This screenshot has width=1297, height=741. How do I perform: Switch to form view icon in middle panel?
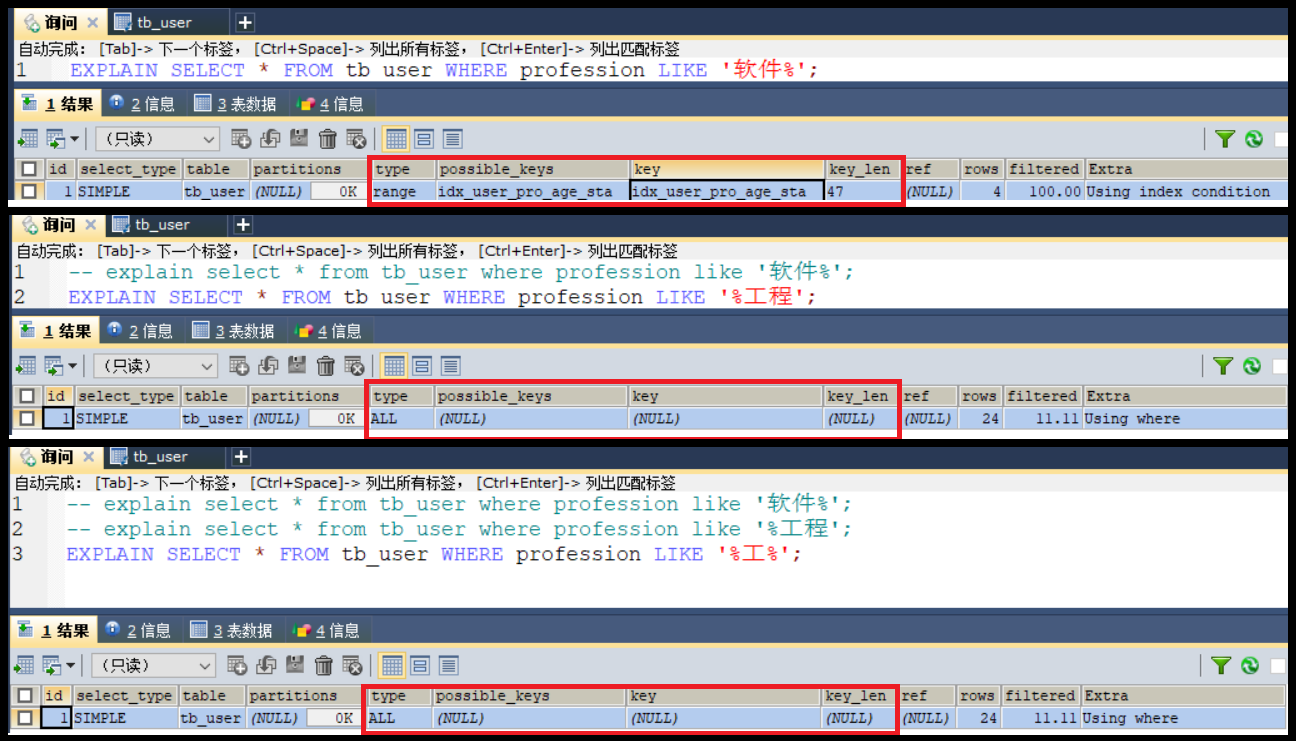(x=422, y=366)
